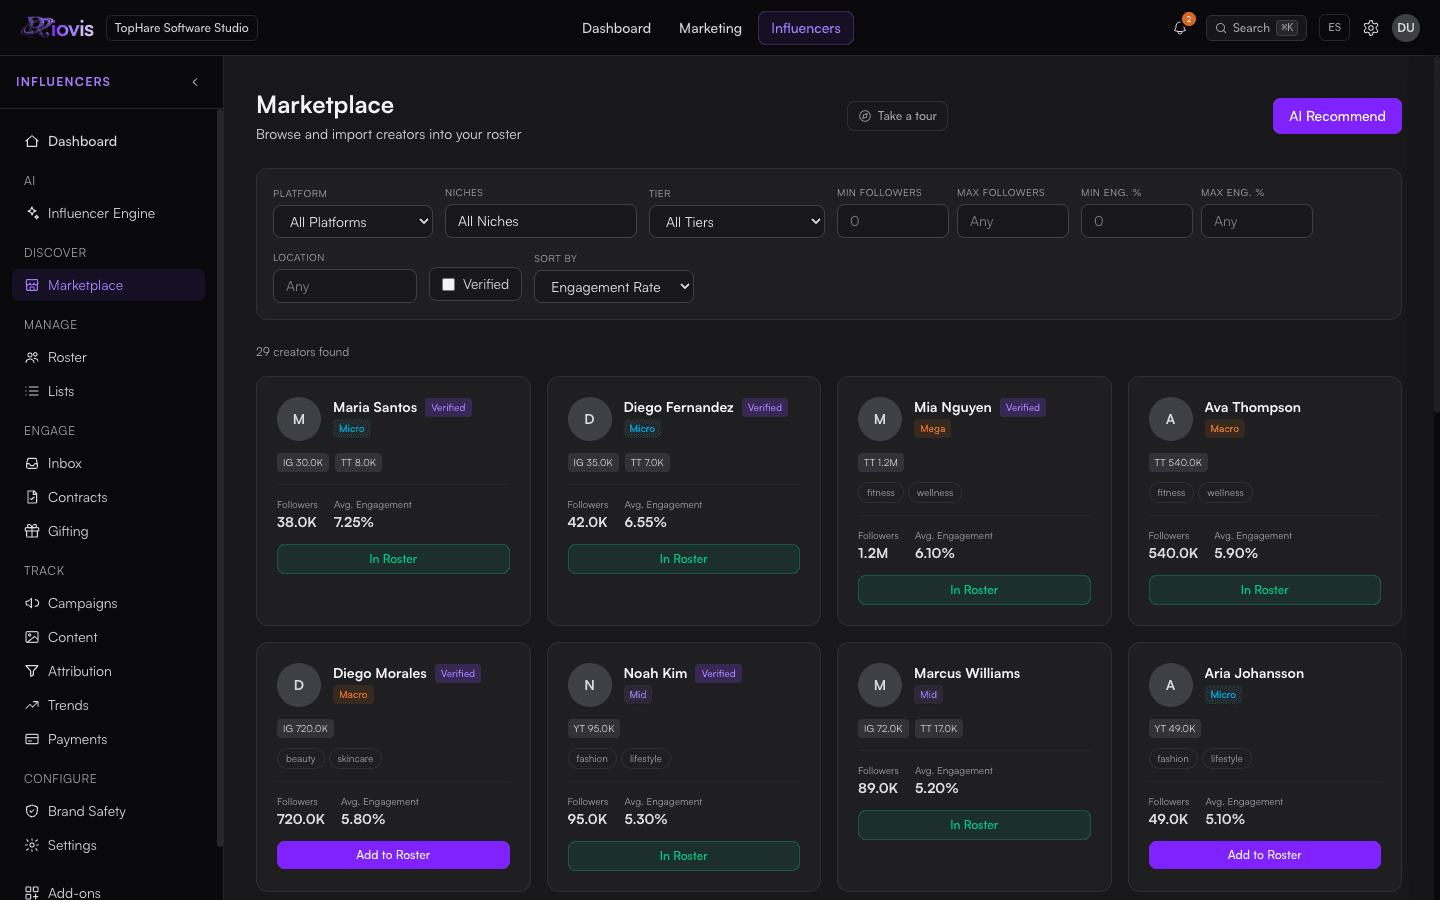Click the Take a tour button
The image size is (1440, 900).
pyautogui.click(x=897, y=116)
